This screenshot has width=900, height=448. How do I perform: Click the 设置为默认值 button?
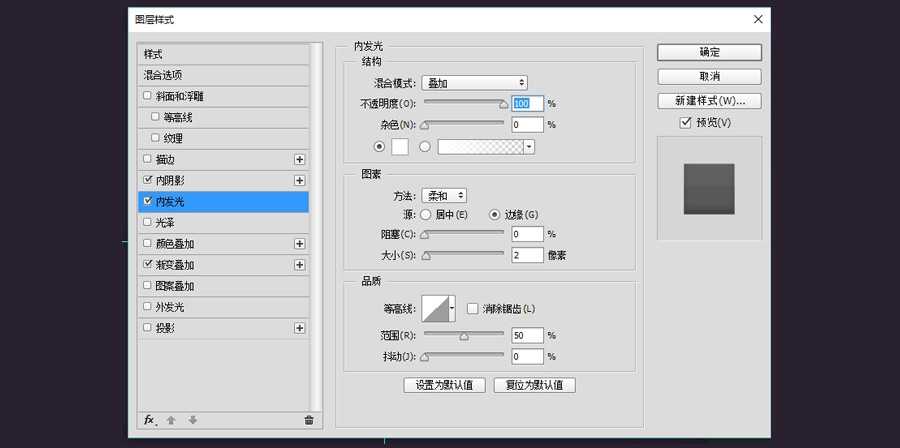pos(444,385)
